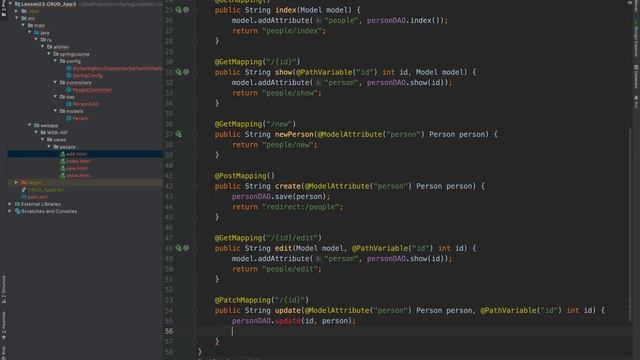Click line number 56 in the gutter

click(x=169, y=331)
